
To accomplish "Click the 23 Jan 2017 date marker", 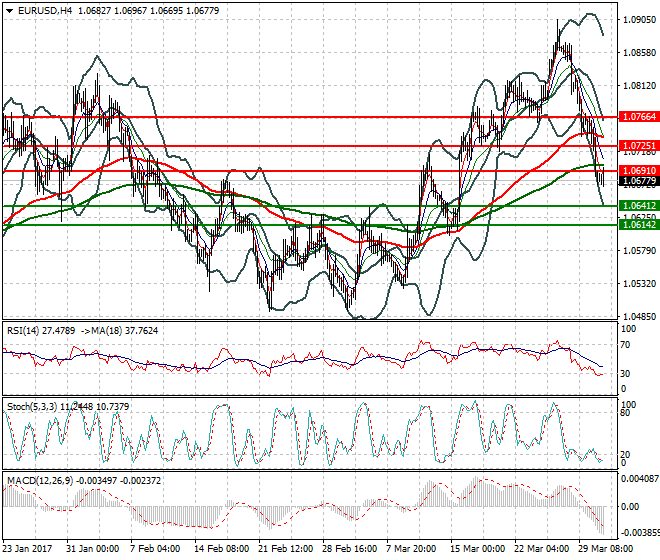I will (27, 549).
